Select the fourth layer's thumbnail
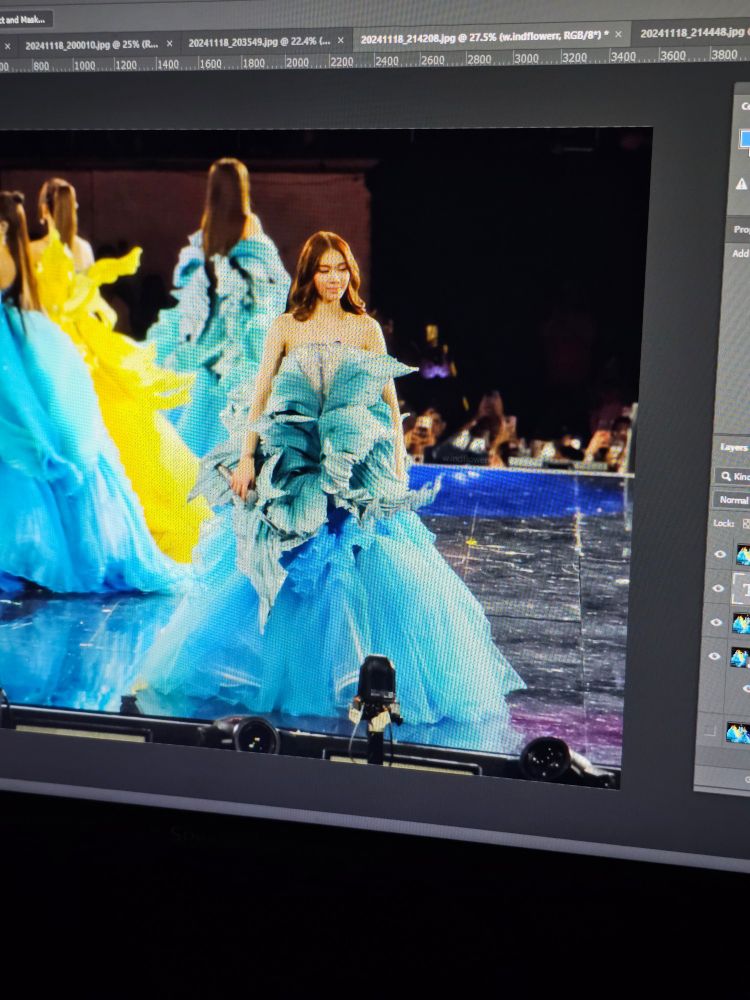750x1000 pixels. coord(740,657)
